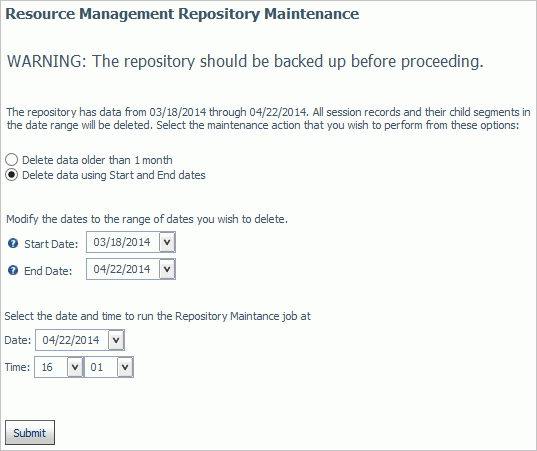Click the help icon beside End Date
Viewport: 537px width, 451px height.
pyautogui.click(x=13, y=271)
